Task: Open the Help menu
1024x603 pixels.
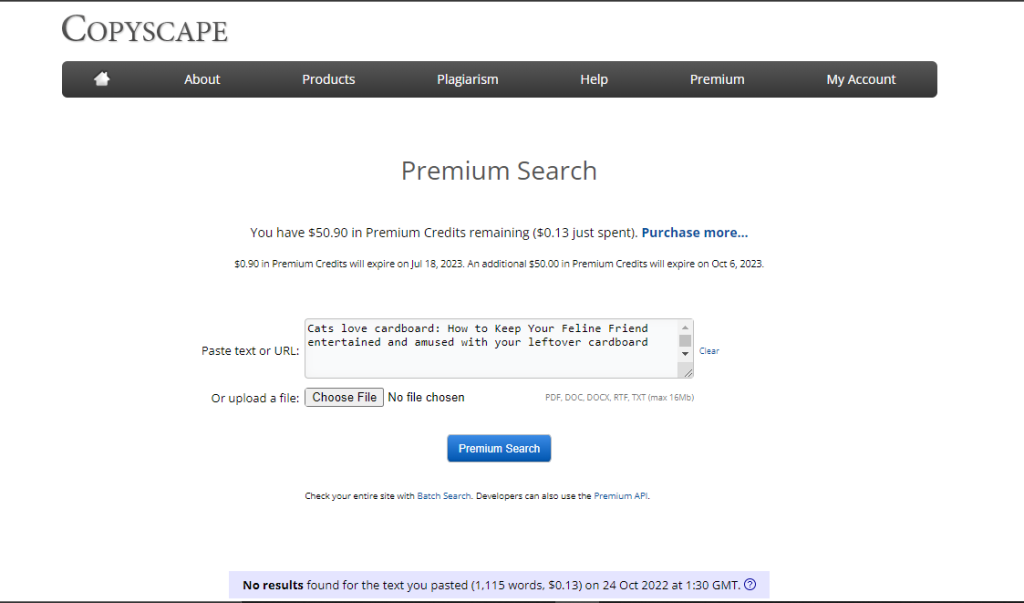Action: pos(594,79)
